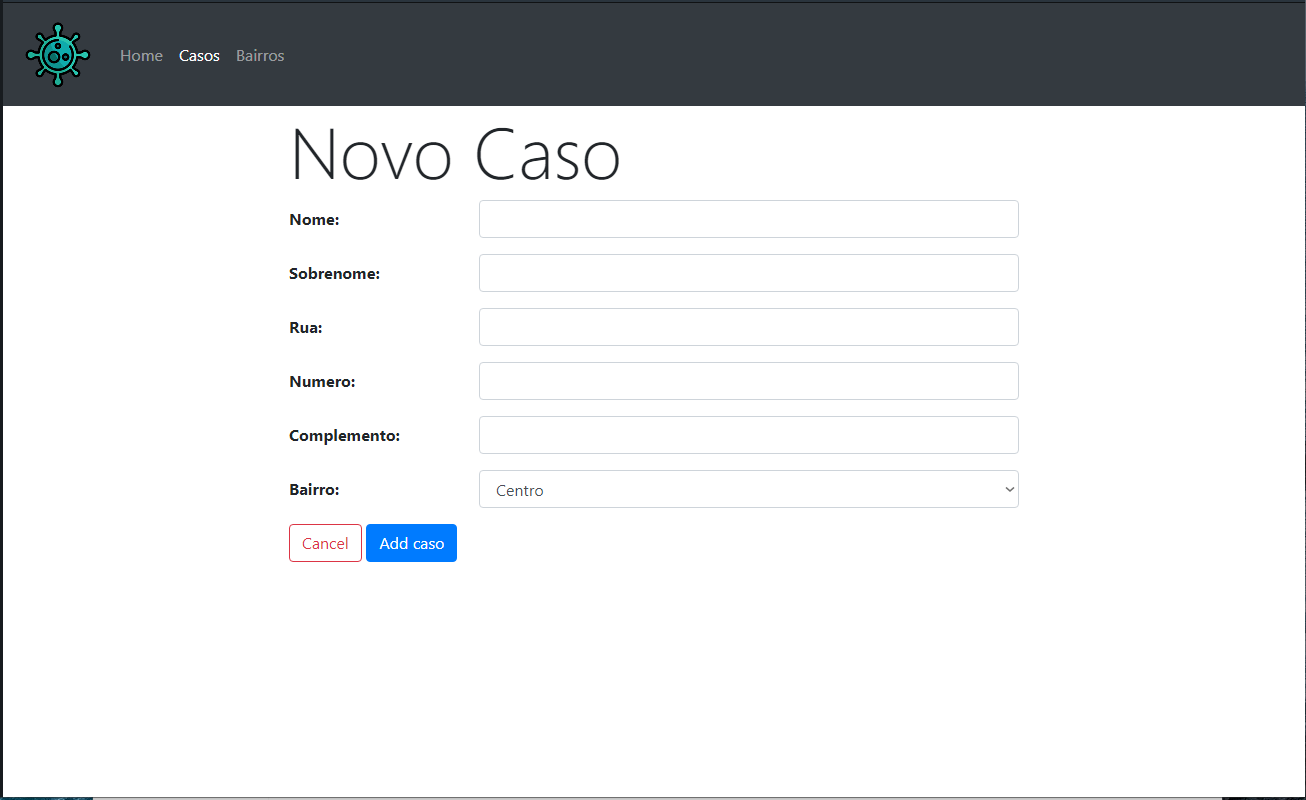Go to the Home nav link
Screen dimensions: 1306x800
point(141,56)
